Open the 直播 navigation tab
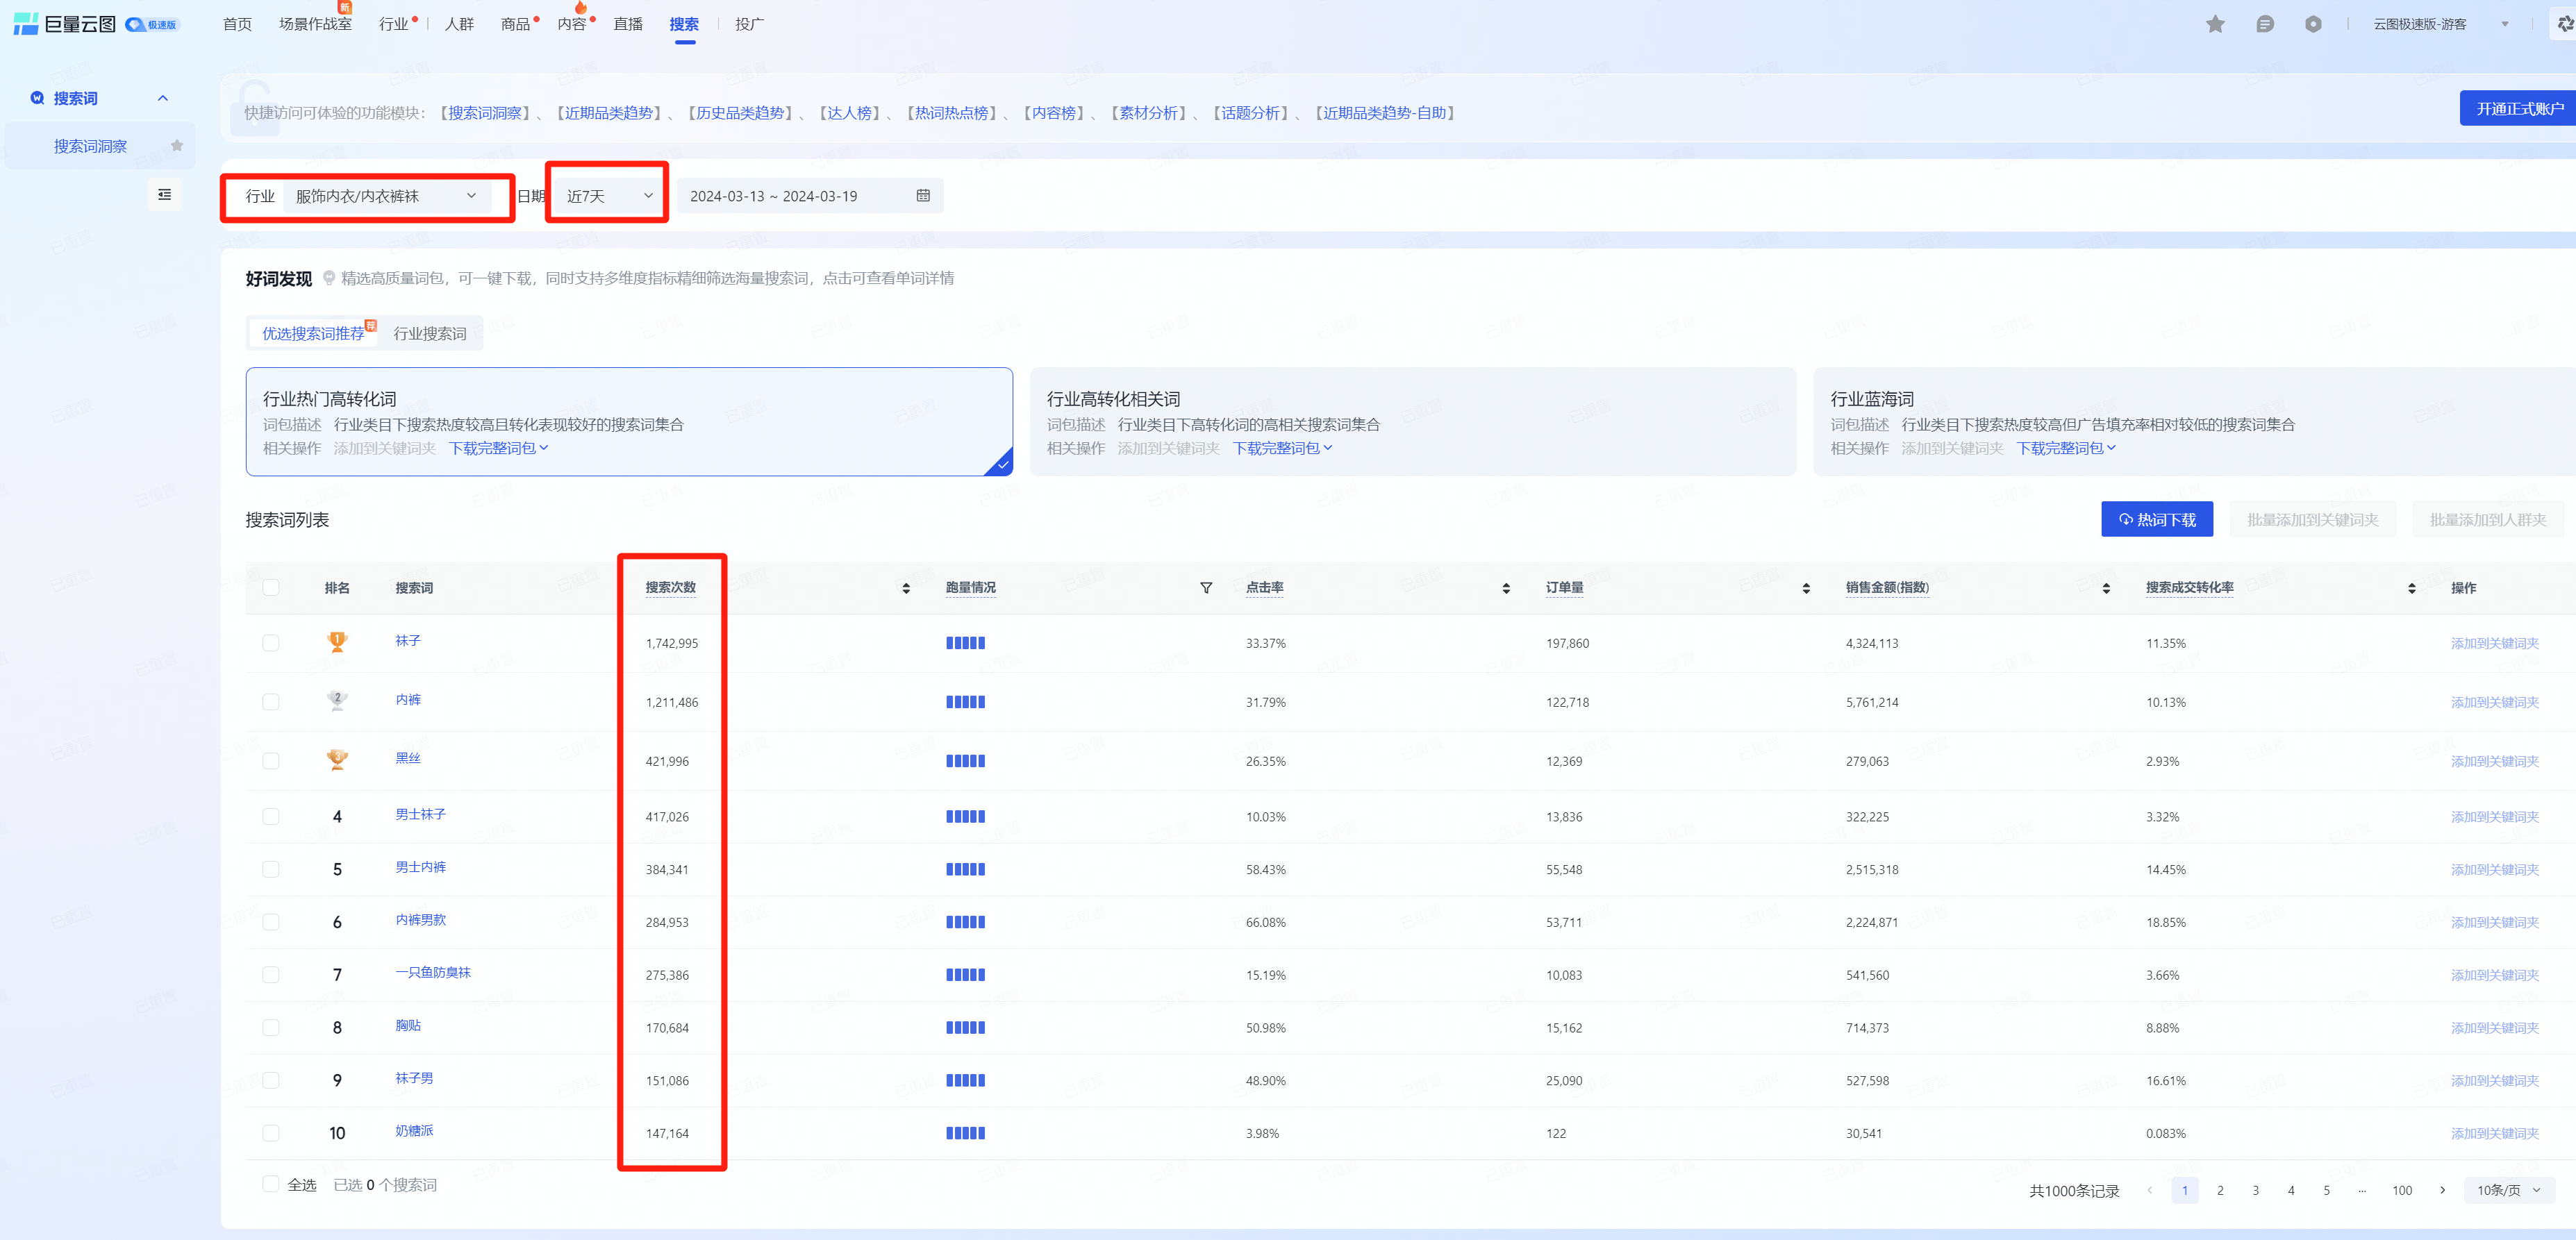The image size is (2576, 1240). (x=628, y=24)
